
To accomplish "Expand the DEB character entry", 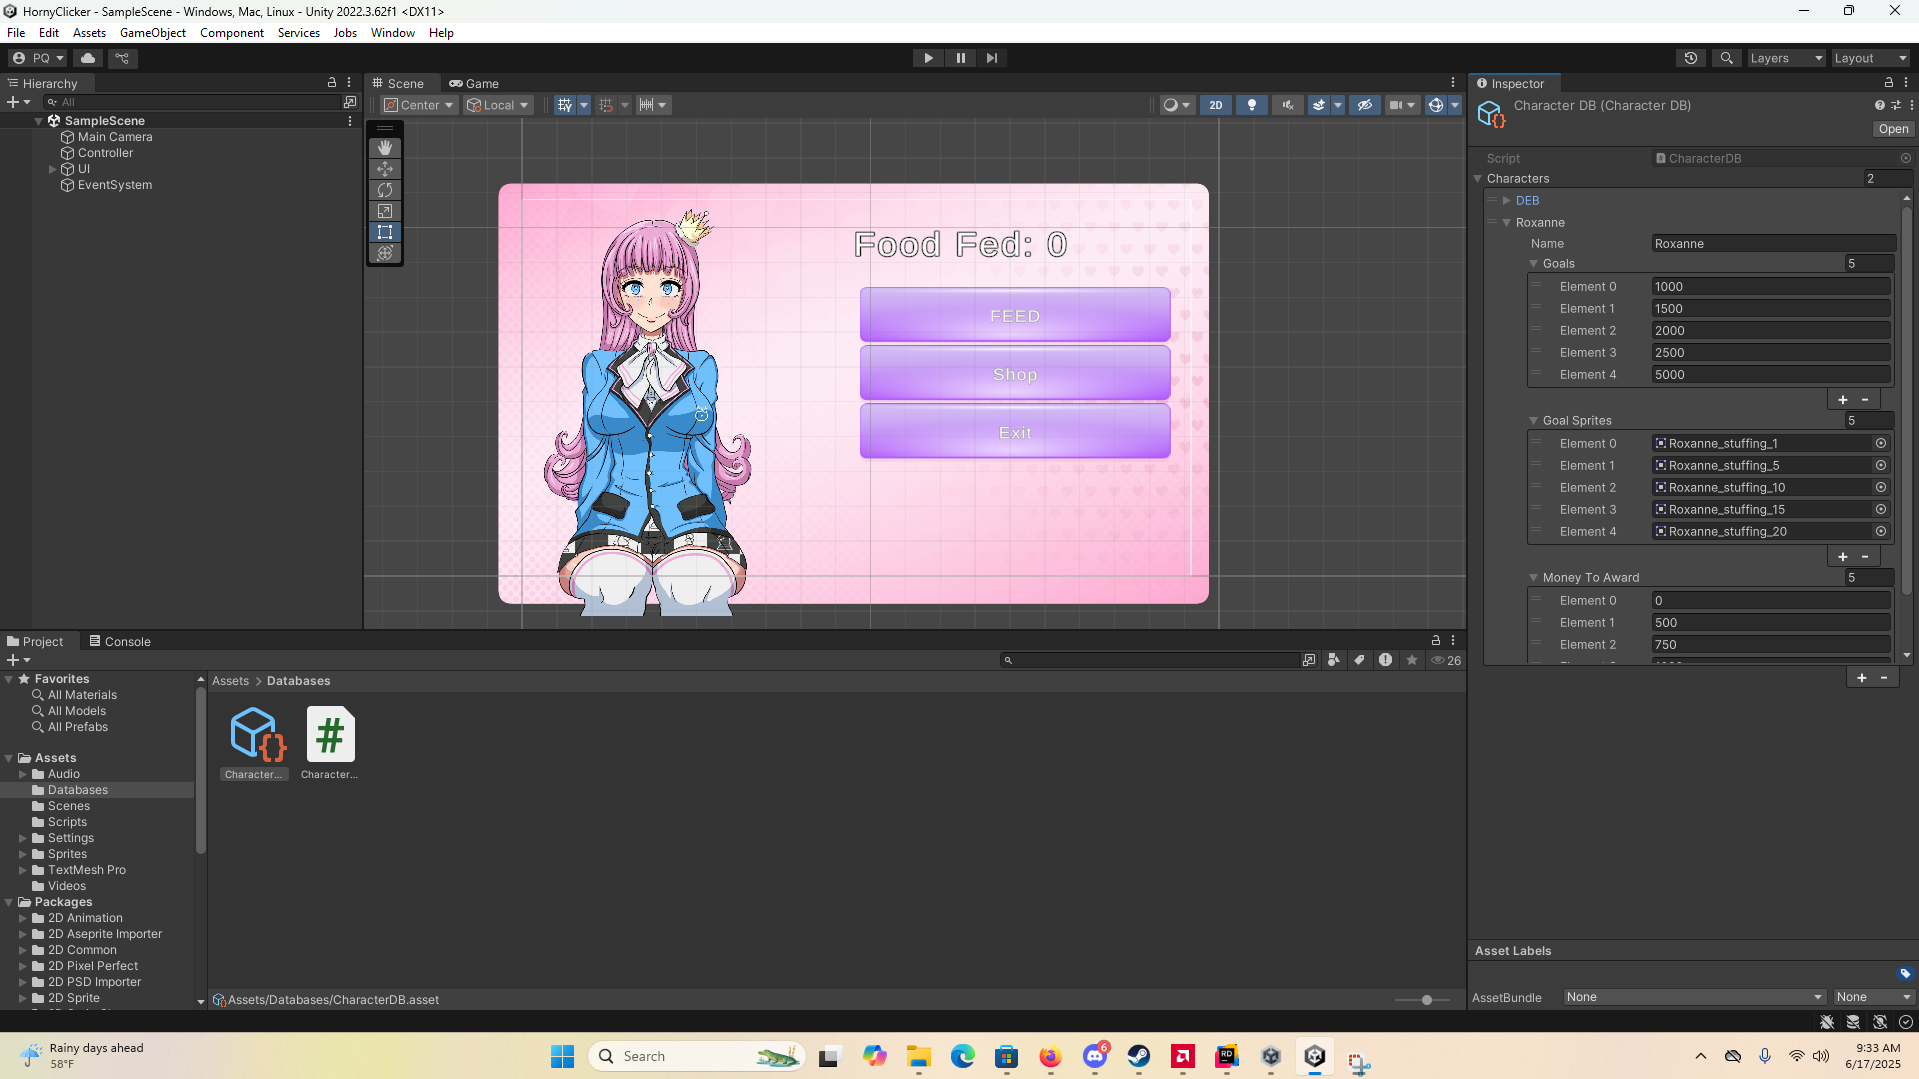I will coord(1507,201).
